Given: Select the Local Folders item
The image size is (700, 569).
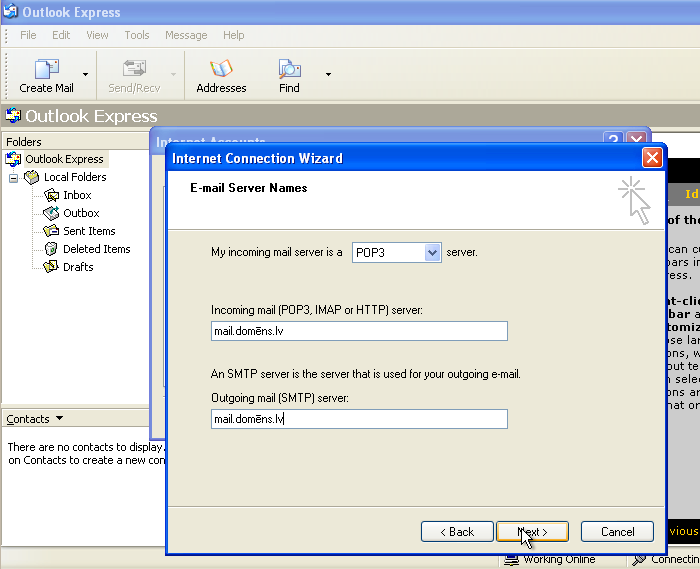Looking at the screenshot, I should click(75, 177).
